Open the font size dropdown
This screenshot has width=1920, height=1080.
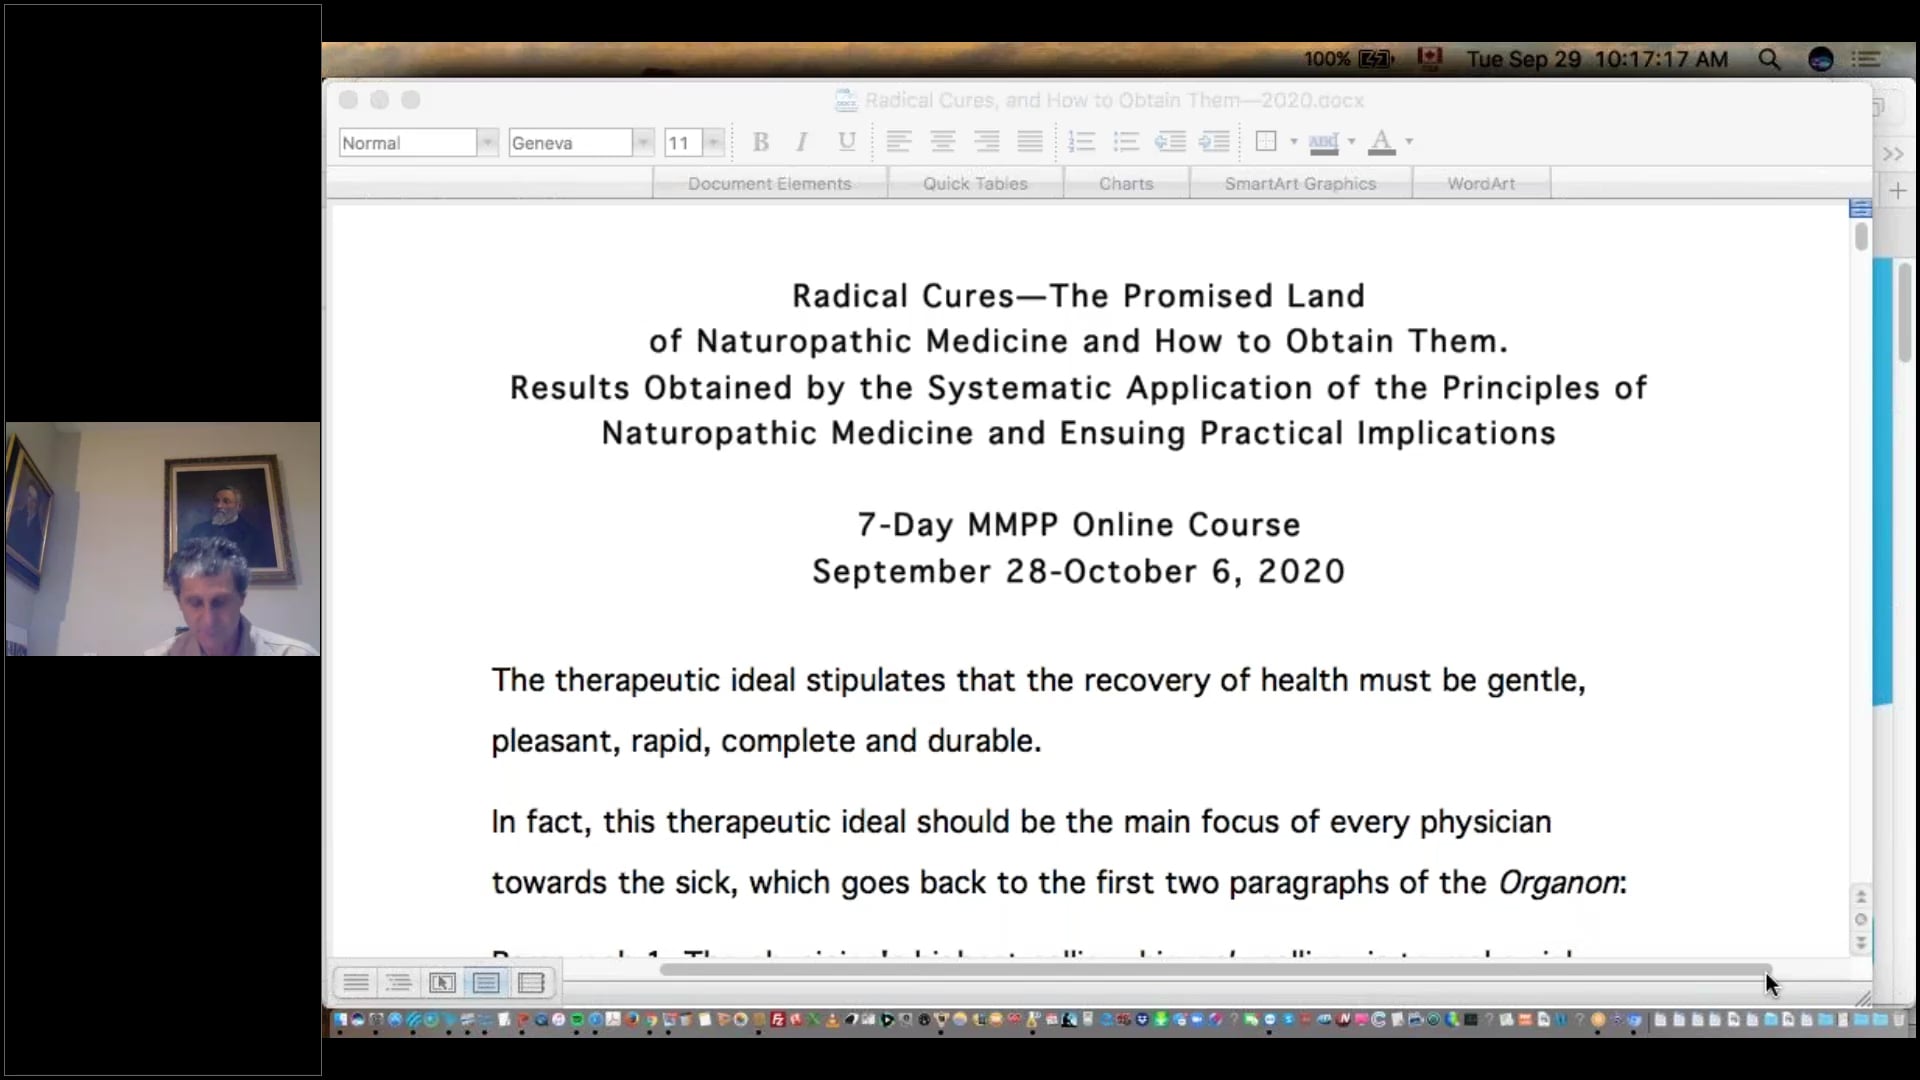(713, 142)
